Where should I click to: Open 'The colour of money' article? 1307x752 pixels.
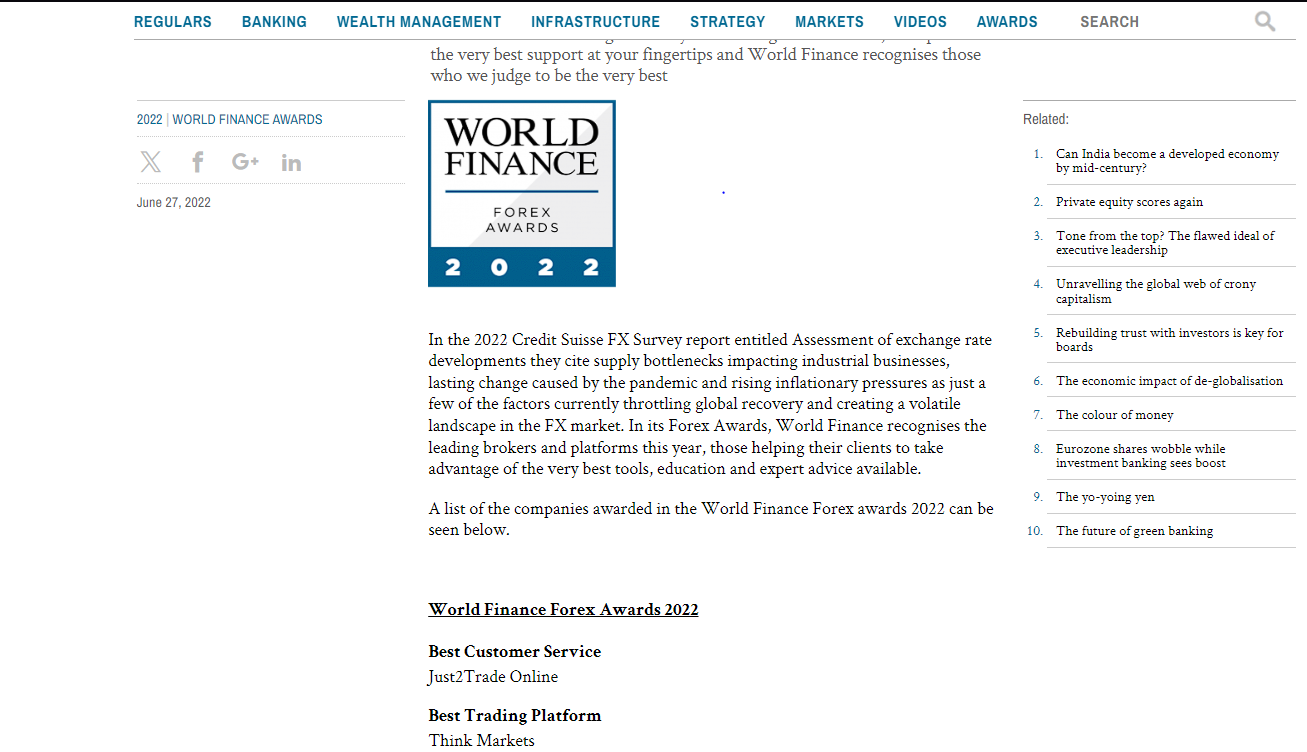[1115, 415]
